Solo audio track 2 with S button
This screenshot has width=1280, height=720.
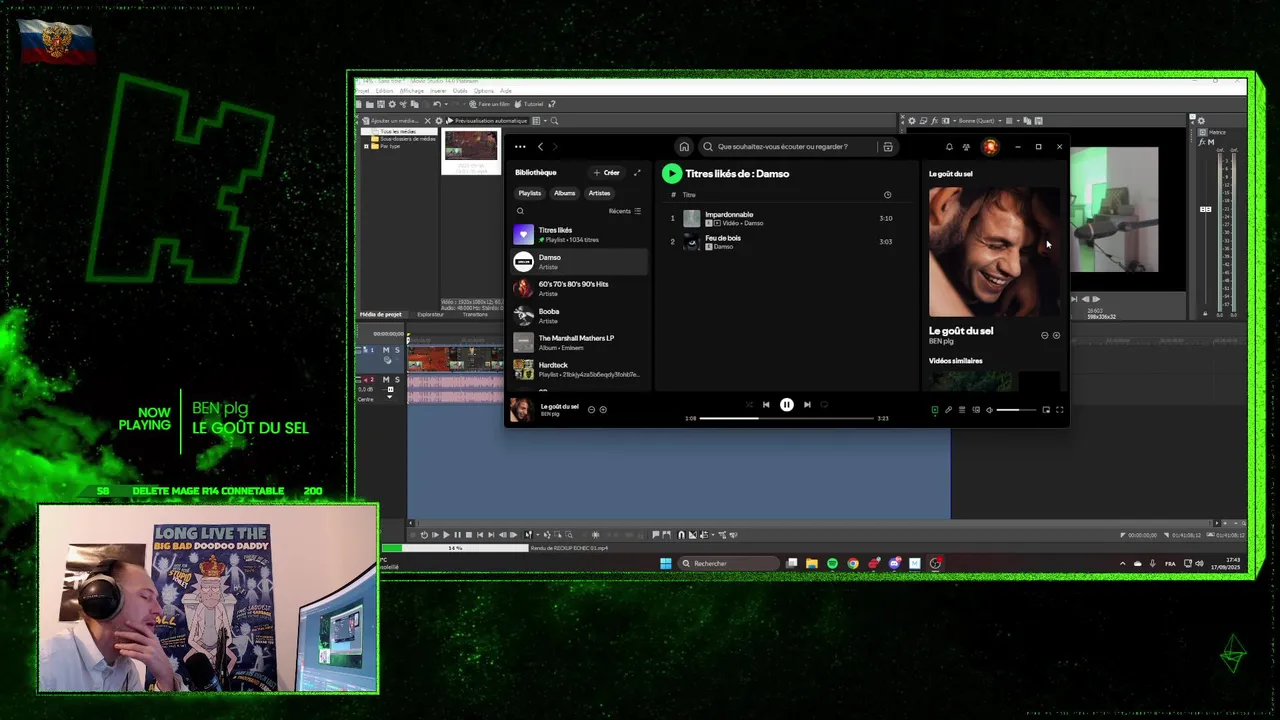pyautogui.click(x=396, y=380)
